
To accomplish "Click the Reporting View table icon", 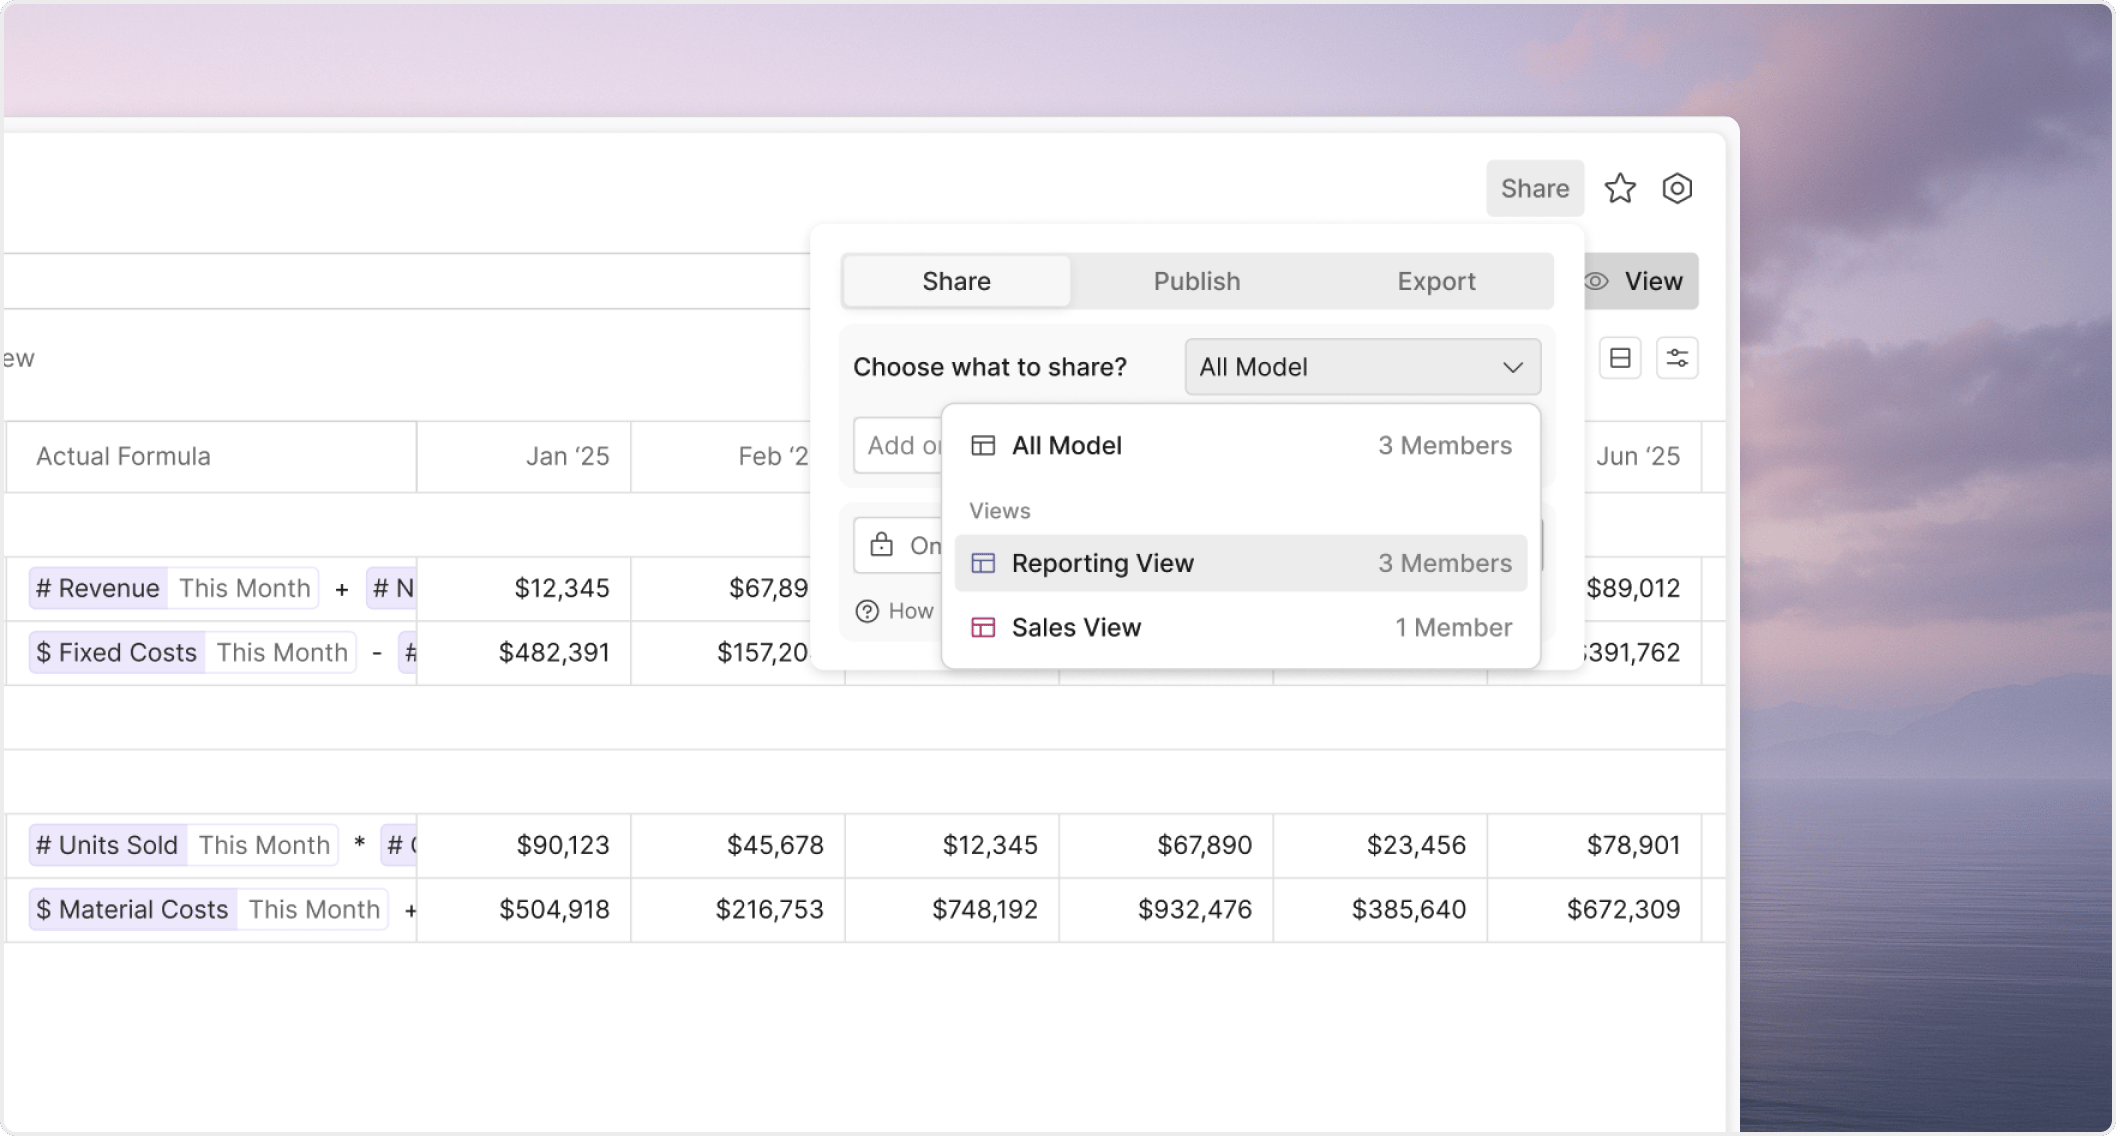I will pos(983,564).
